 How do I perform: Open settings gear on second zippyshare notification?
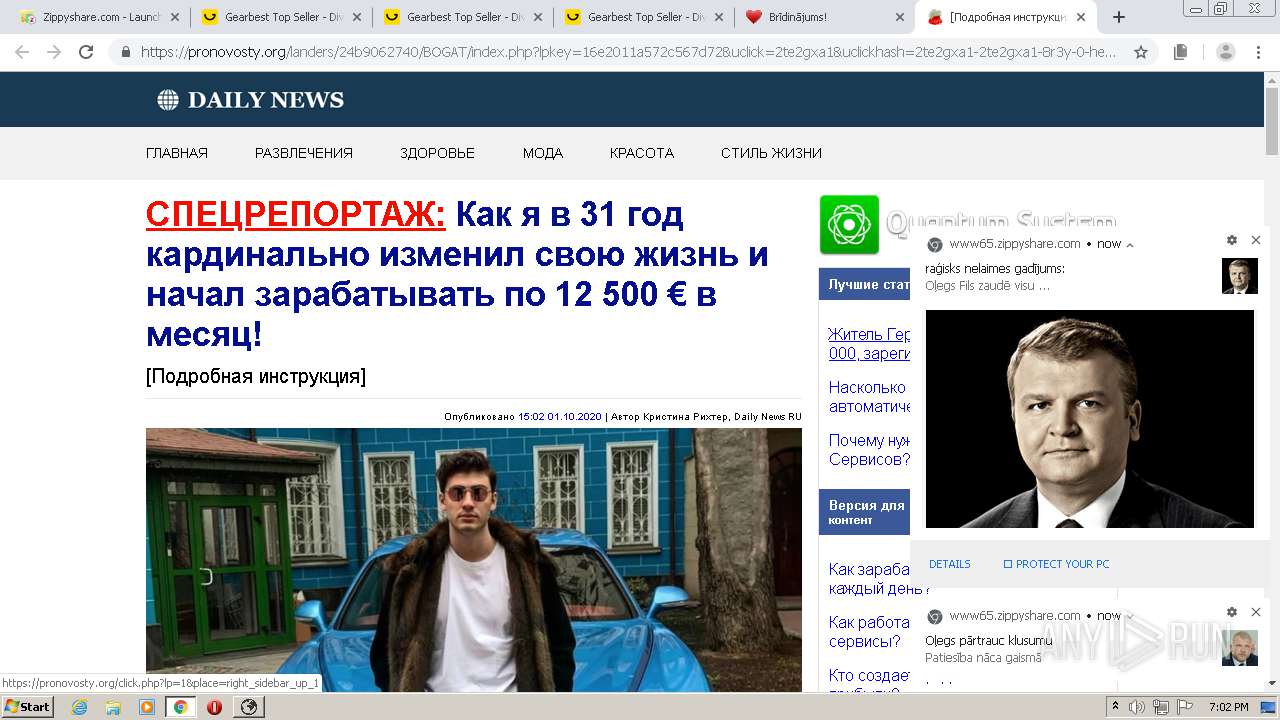pos(1232,612)
